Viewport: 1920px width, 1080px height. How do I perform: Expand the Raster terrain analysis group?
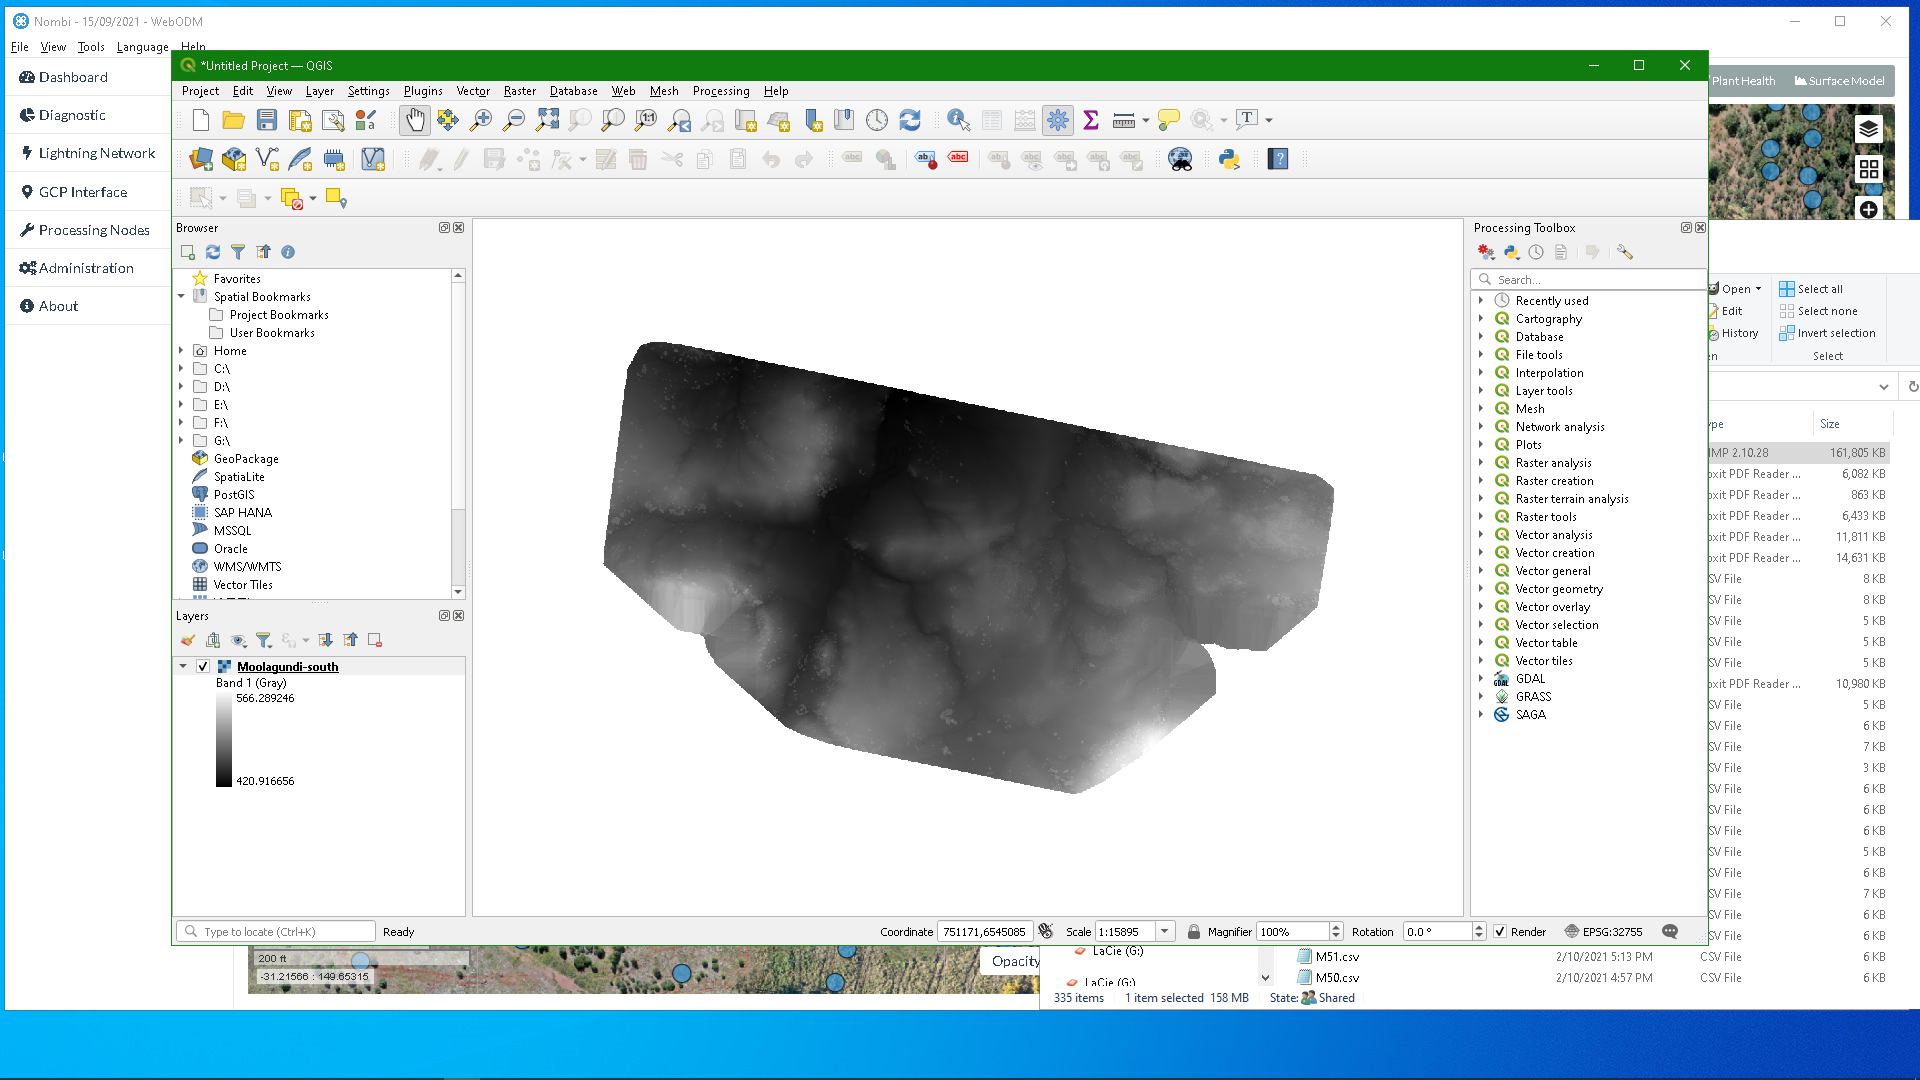pos(1481,499)
